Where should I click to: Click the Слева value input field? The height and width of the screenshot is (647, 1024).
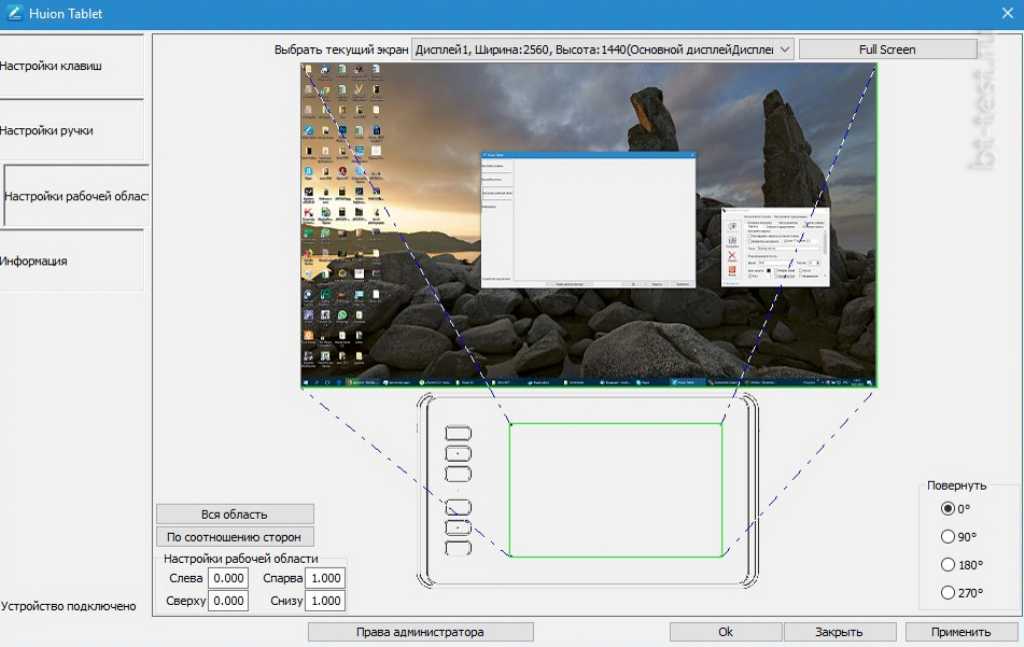pos(227,578)
